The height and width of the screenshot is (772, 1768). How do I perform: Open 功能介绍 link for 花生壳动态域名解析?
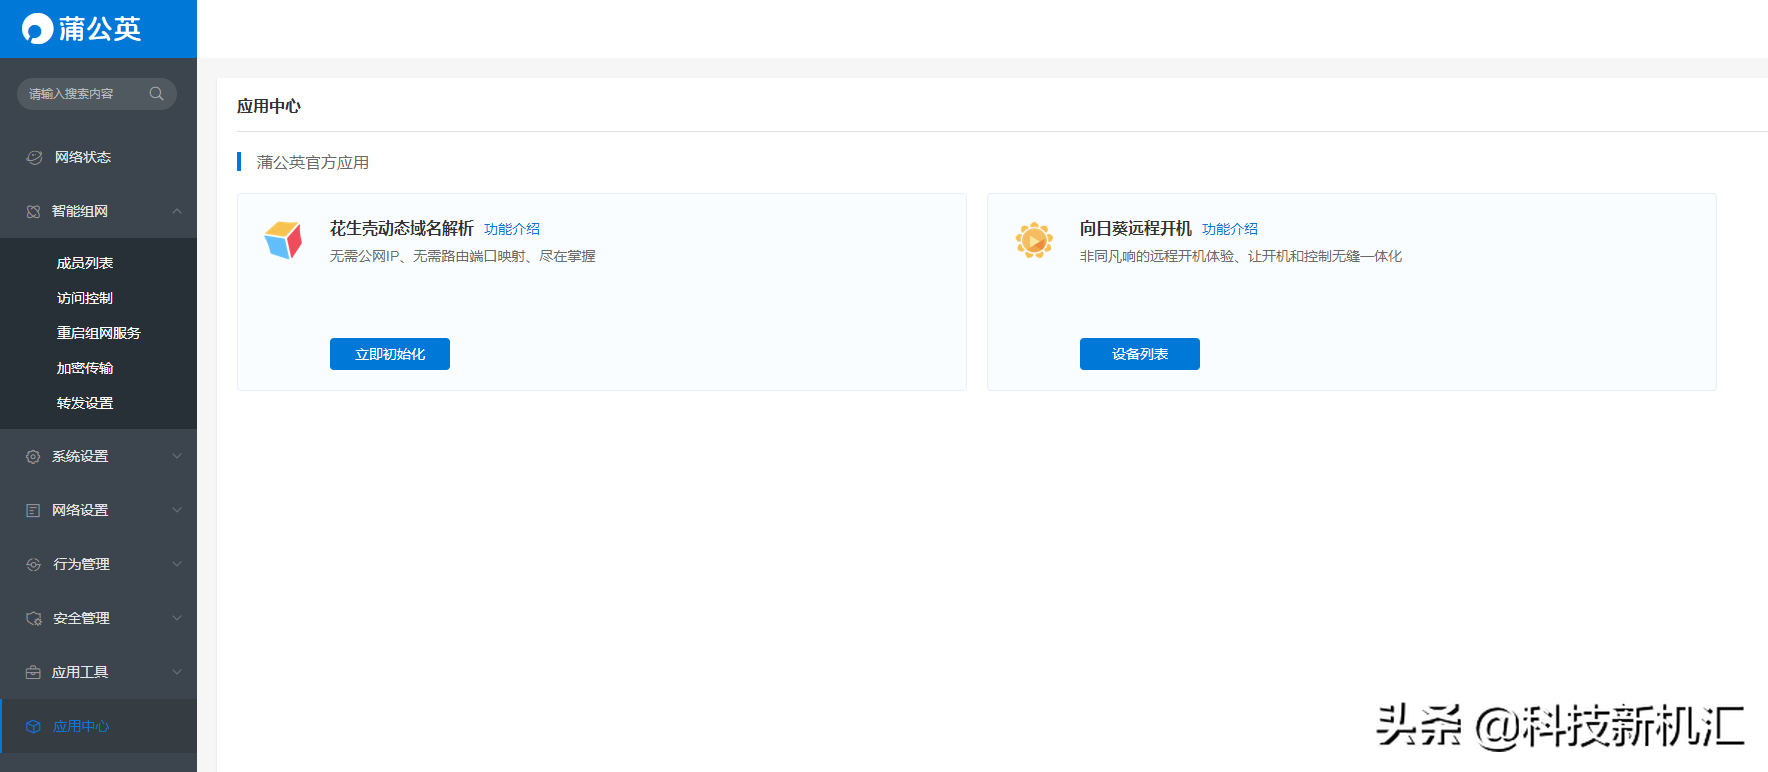tap(512, 229)
